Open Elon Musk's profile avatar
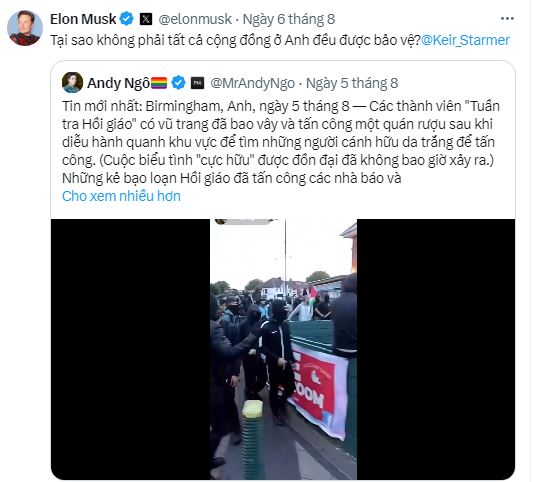 (x=25, y=28)
